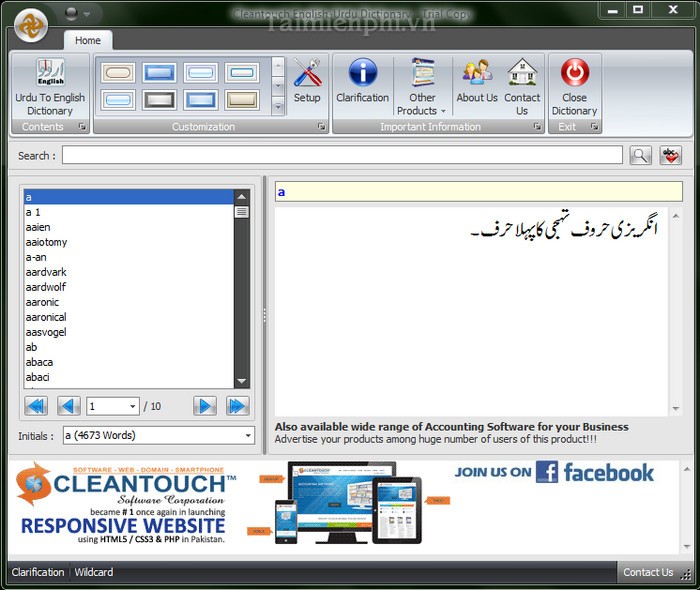
Task: Select the word 'aardvark' in list
Action: [129, 272]
